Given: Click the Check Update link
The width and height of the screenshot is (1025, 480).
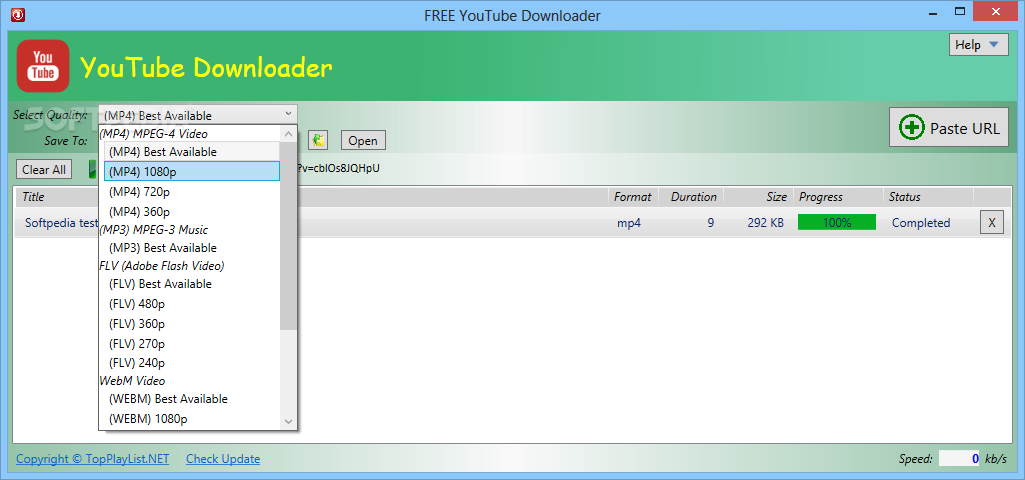Looking at the screenshot, I should click(223, 459).
